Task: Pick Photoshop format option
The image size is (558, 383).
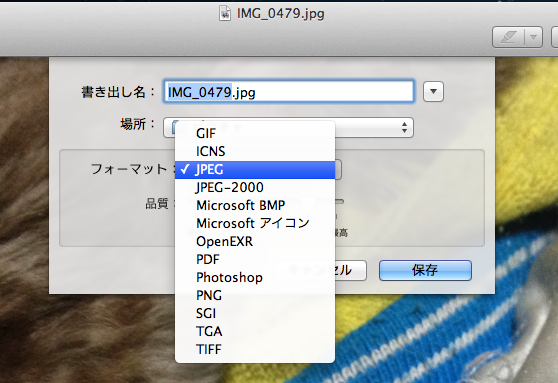Action: (x=255, y=277)
